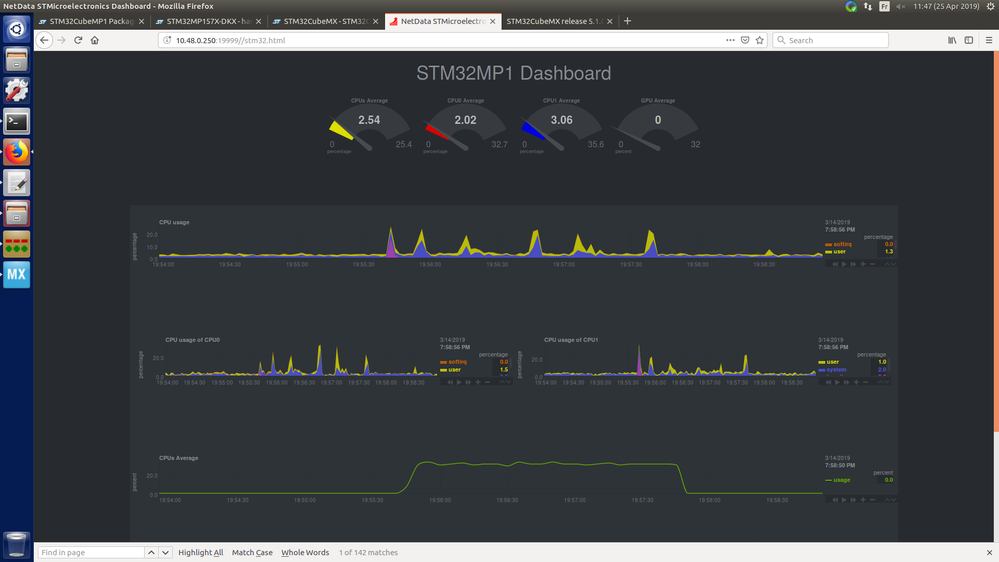Play the CPU usage chart
This screenshot has width=999, height=562.
[844, 264]
